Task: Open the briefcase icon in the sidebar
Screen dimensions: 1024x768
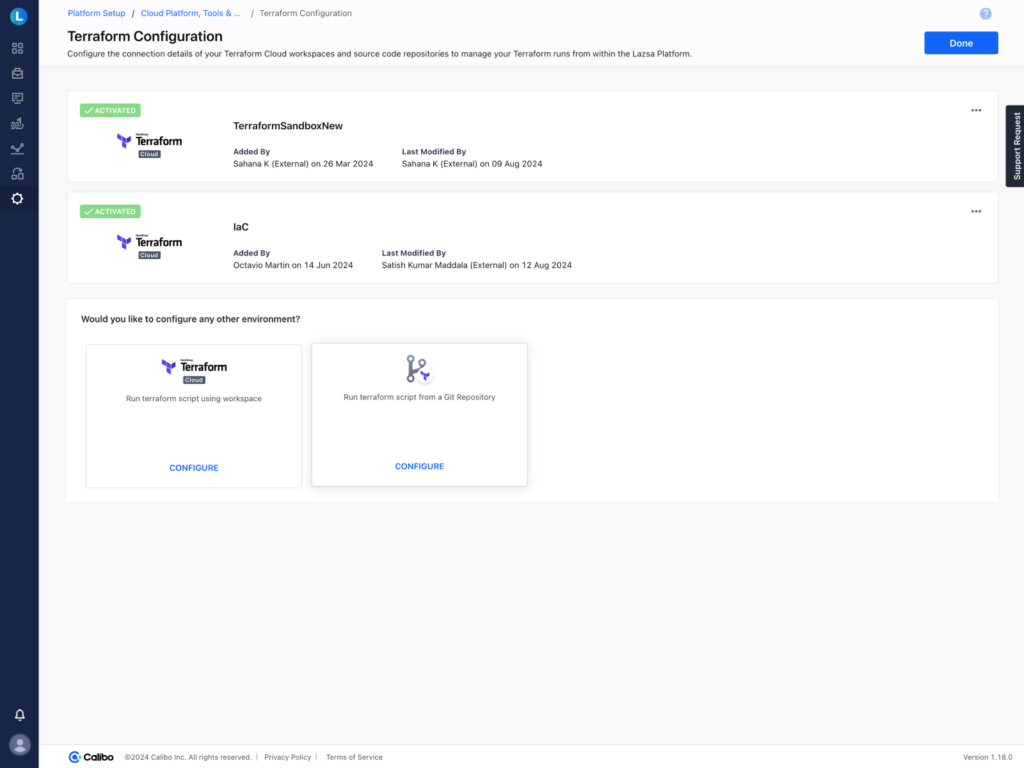Action: coord(18,73)
